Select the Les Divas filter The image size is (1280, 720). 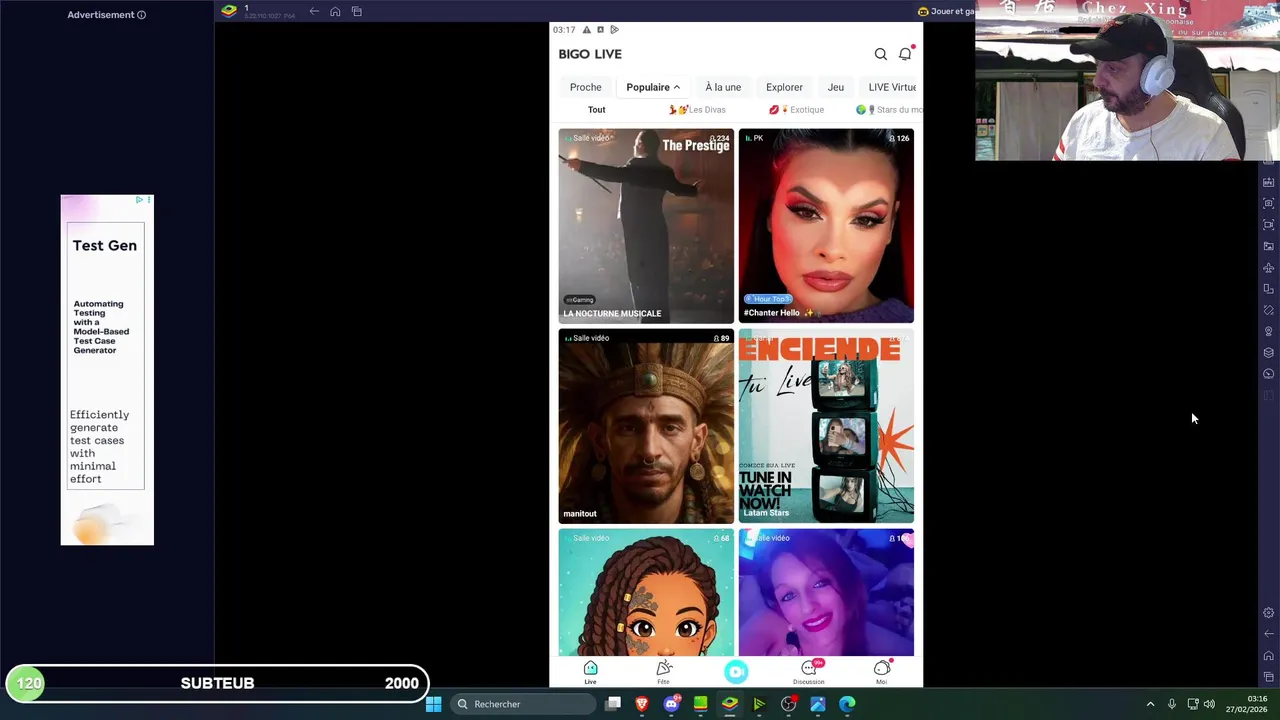point(697,110)
